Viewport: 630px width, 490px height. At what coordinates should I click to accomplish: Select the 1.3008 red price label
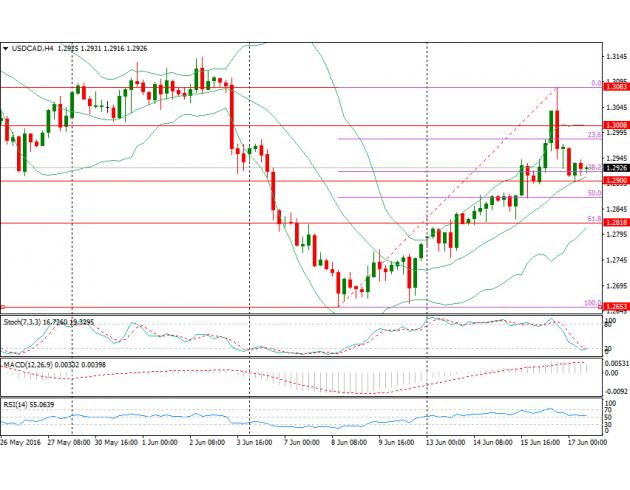[x=616, y=125]
